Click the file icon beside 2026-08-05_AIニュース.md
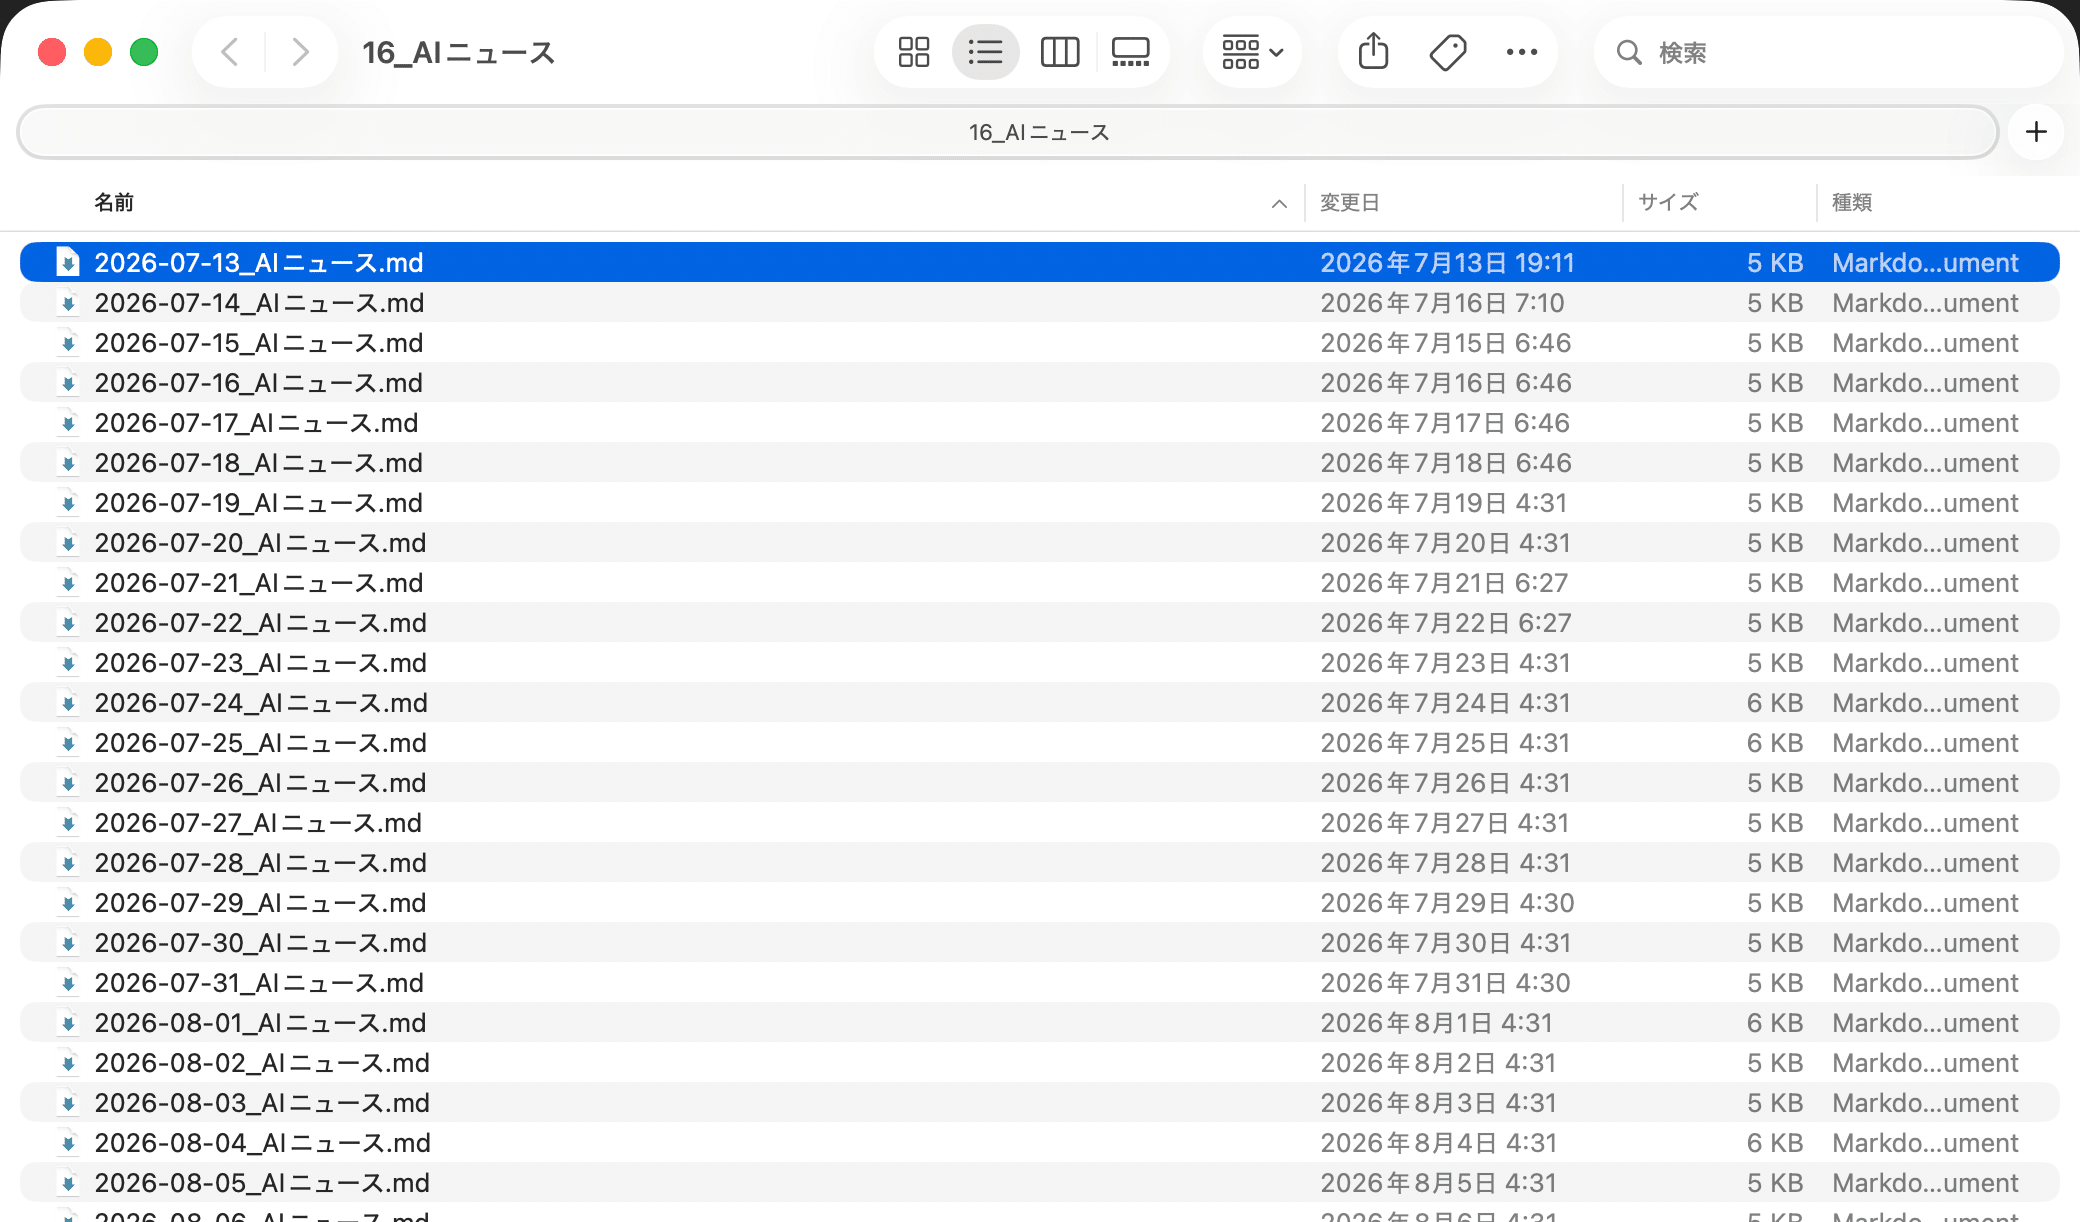The width and height of the screenshot is (2080, 1222). pos(68,1182)
